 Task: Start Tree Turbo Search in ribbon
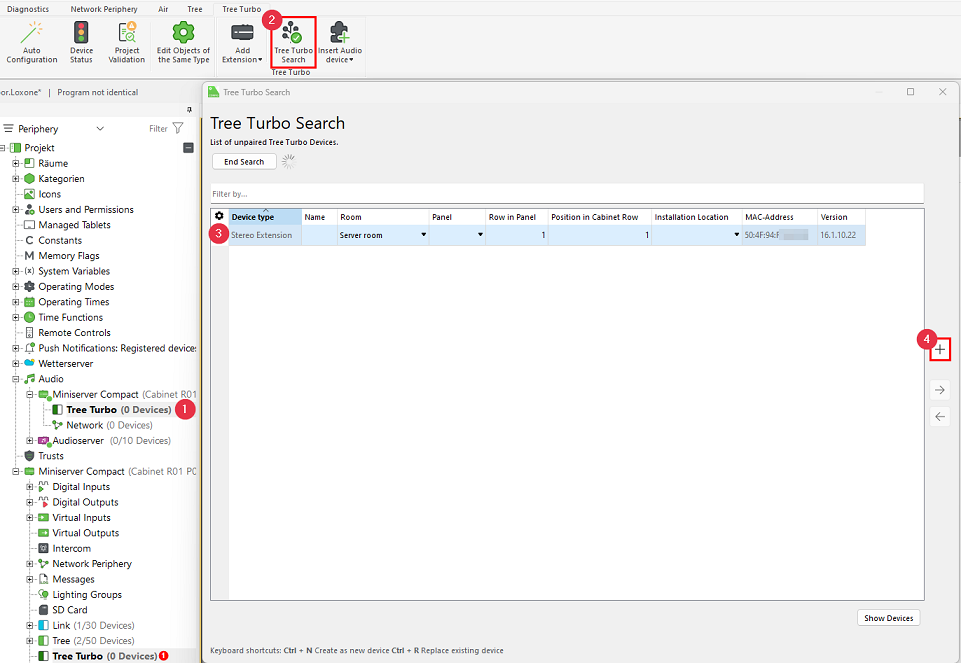pyautogui.click(x=293, y=40)
